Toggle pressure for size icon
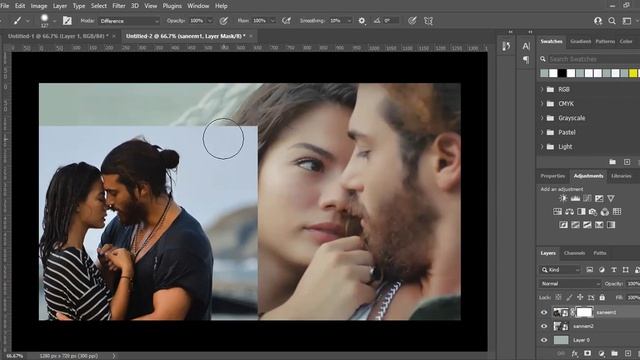Screen dimensions: 640x360 412,20
